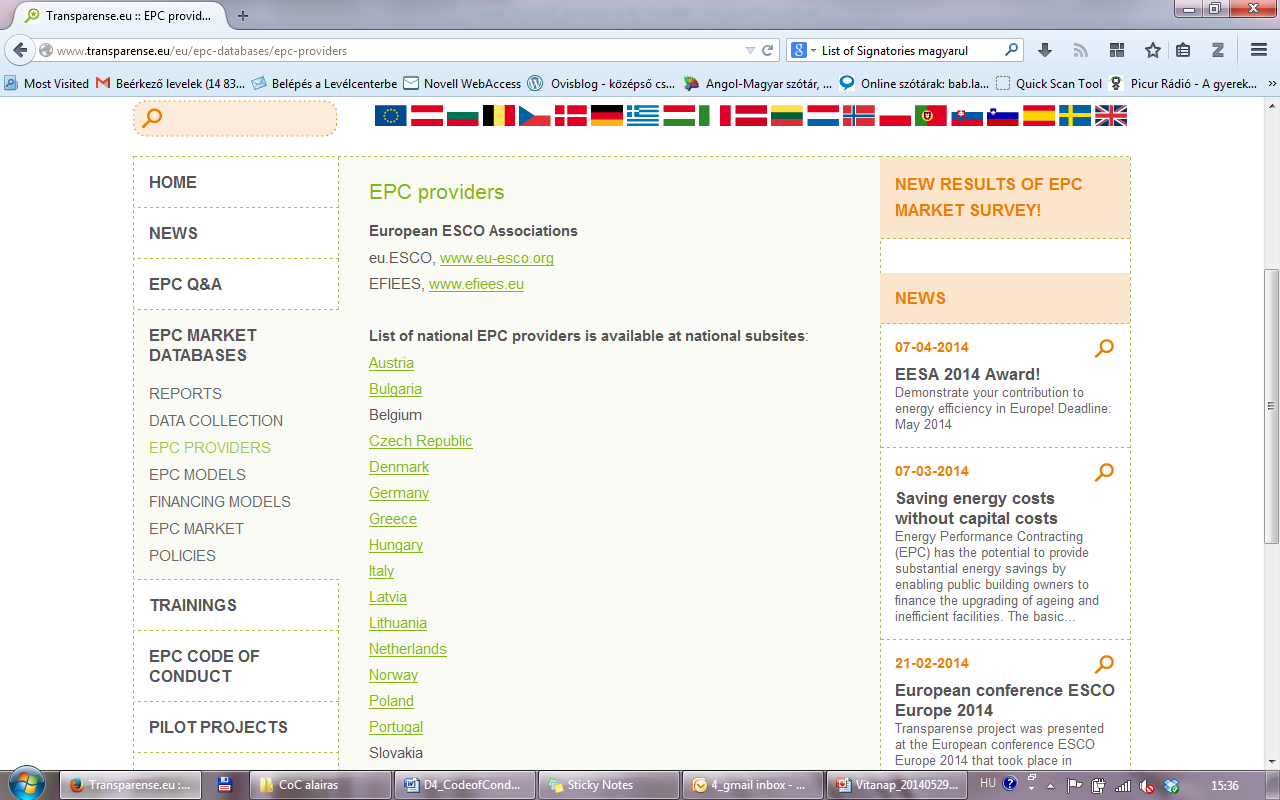The height and width of the screenshot is (800, 1280).
Task: Select the Lithuania flag icon
Action: pos(786,116)
